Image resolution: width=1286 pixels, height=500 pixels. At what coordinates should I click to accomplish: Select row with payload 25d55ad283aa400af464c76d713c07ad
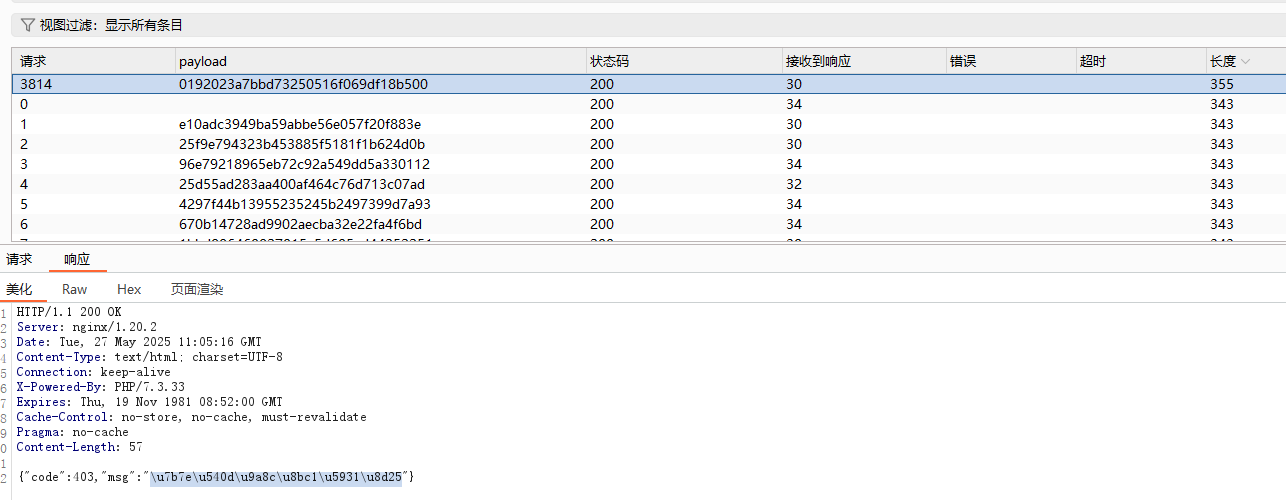click(x=302, y=184)
